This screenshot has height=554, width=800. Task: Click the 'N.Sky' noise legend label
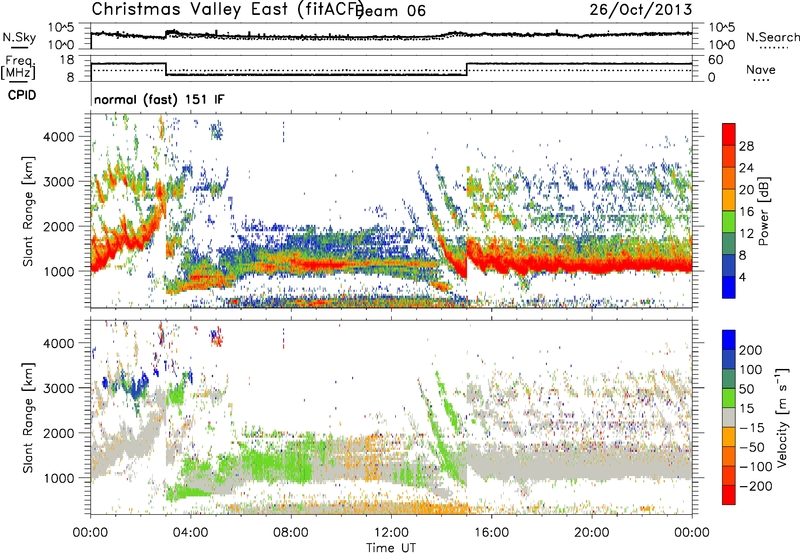point(19,37)
